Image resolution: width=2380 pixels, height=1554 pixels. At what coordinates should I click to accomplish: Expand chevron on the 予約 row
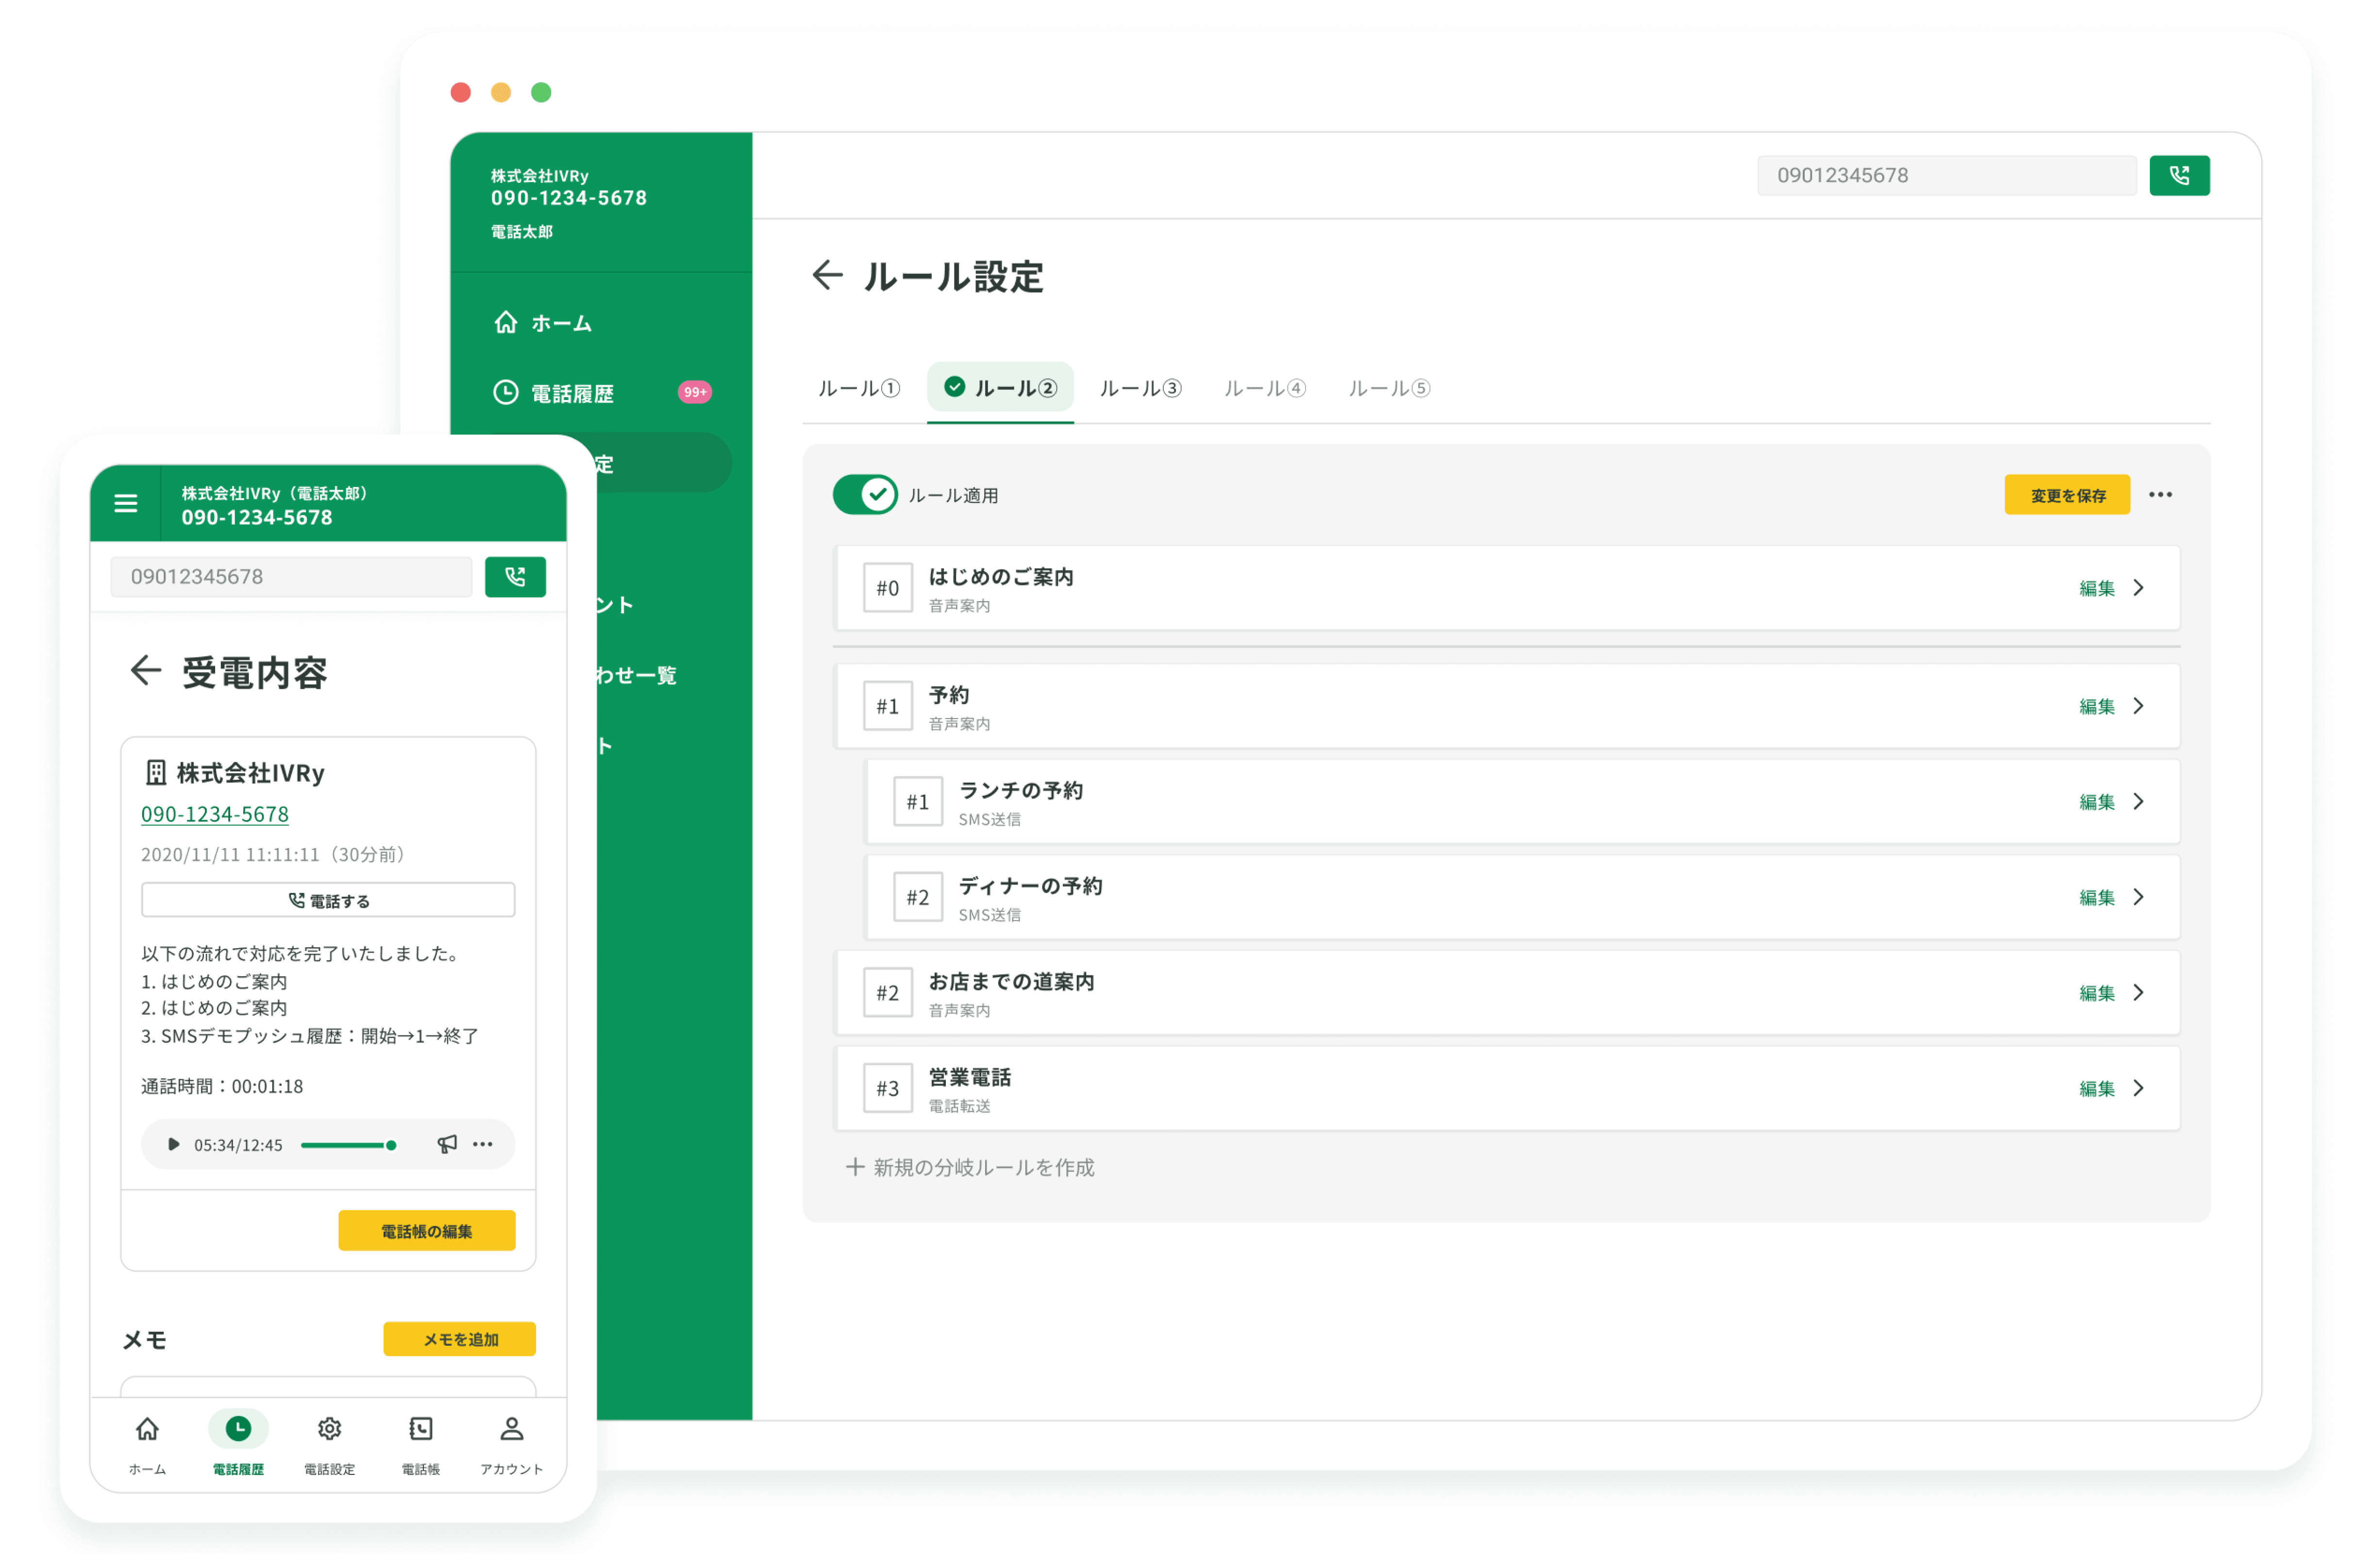point(2138,706)
